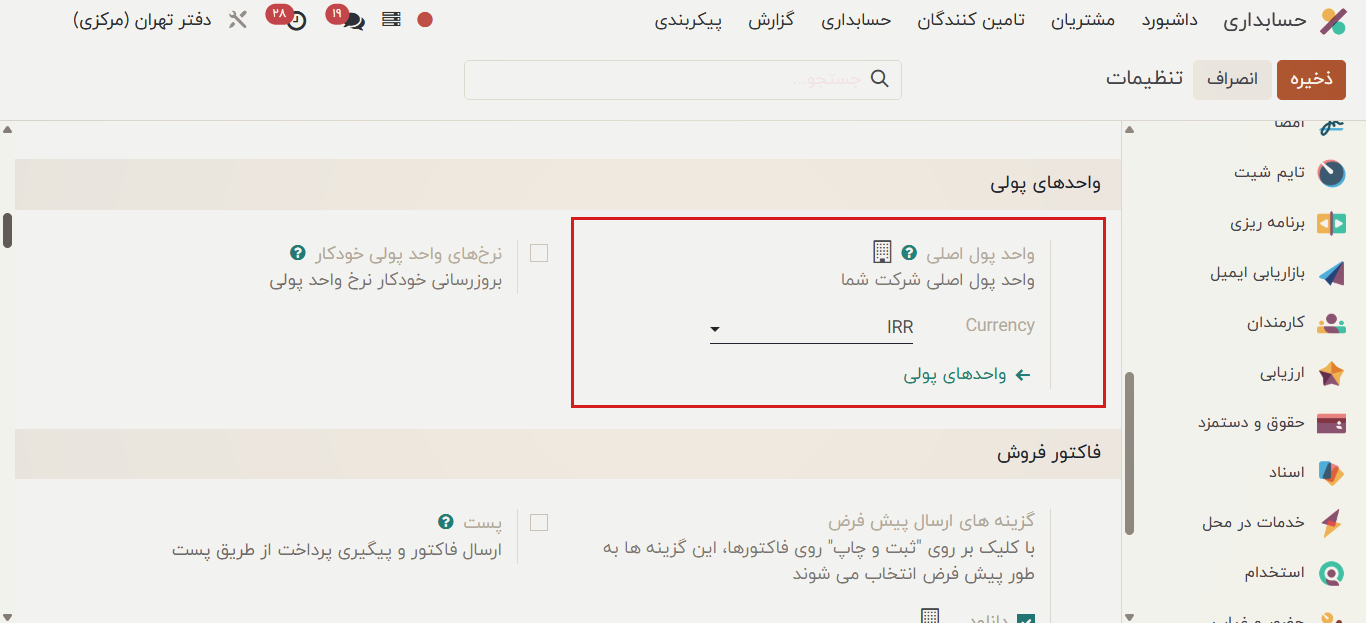The image size is (1366, 623).
Task: Click main panel scrollbar down arrow
Action: [x=7, y=617]
